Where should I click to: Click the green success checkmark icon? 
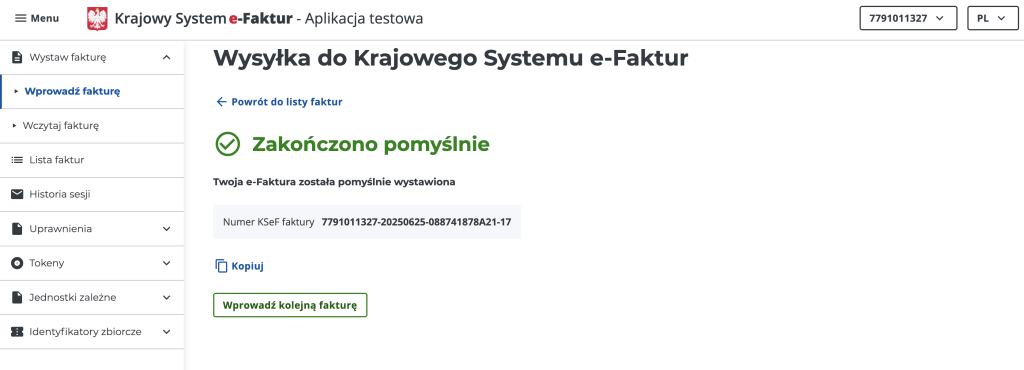227,144
